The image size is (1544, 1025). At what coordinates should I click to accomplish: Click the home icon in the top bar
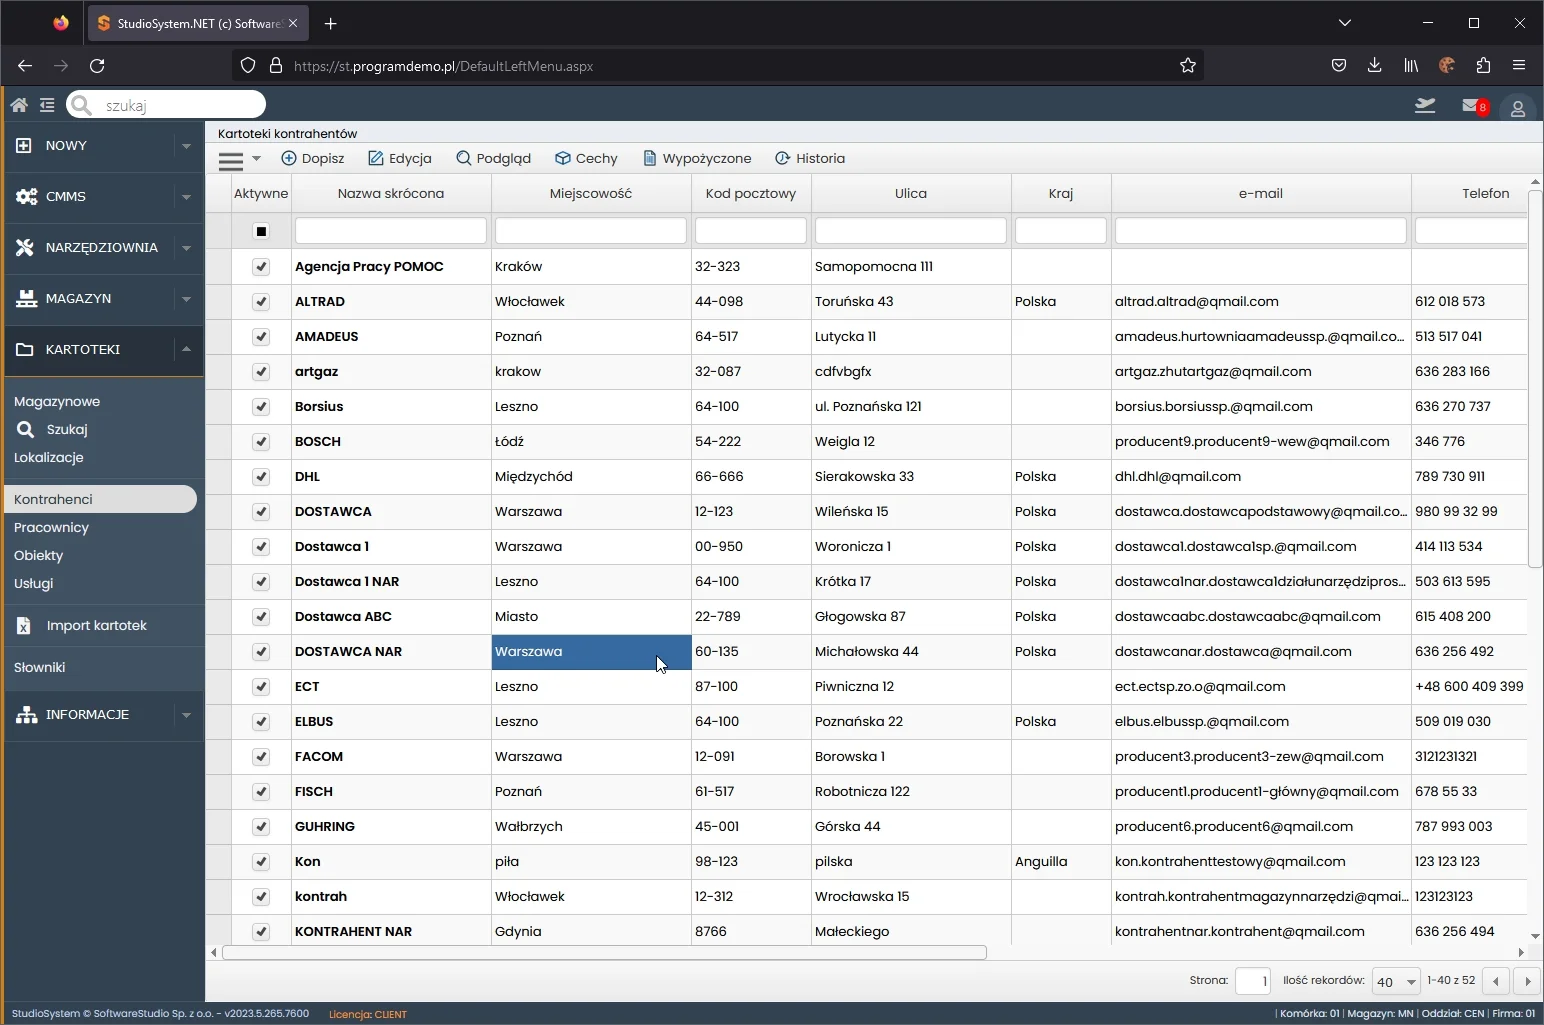19,105
